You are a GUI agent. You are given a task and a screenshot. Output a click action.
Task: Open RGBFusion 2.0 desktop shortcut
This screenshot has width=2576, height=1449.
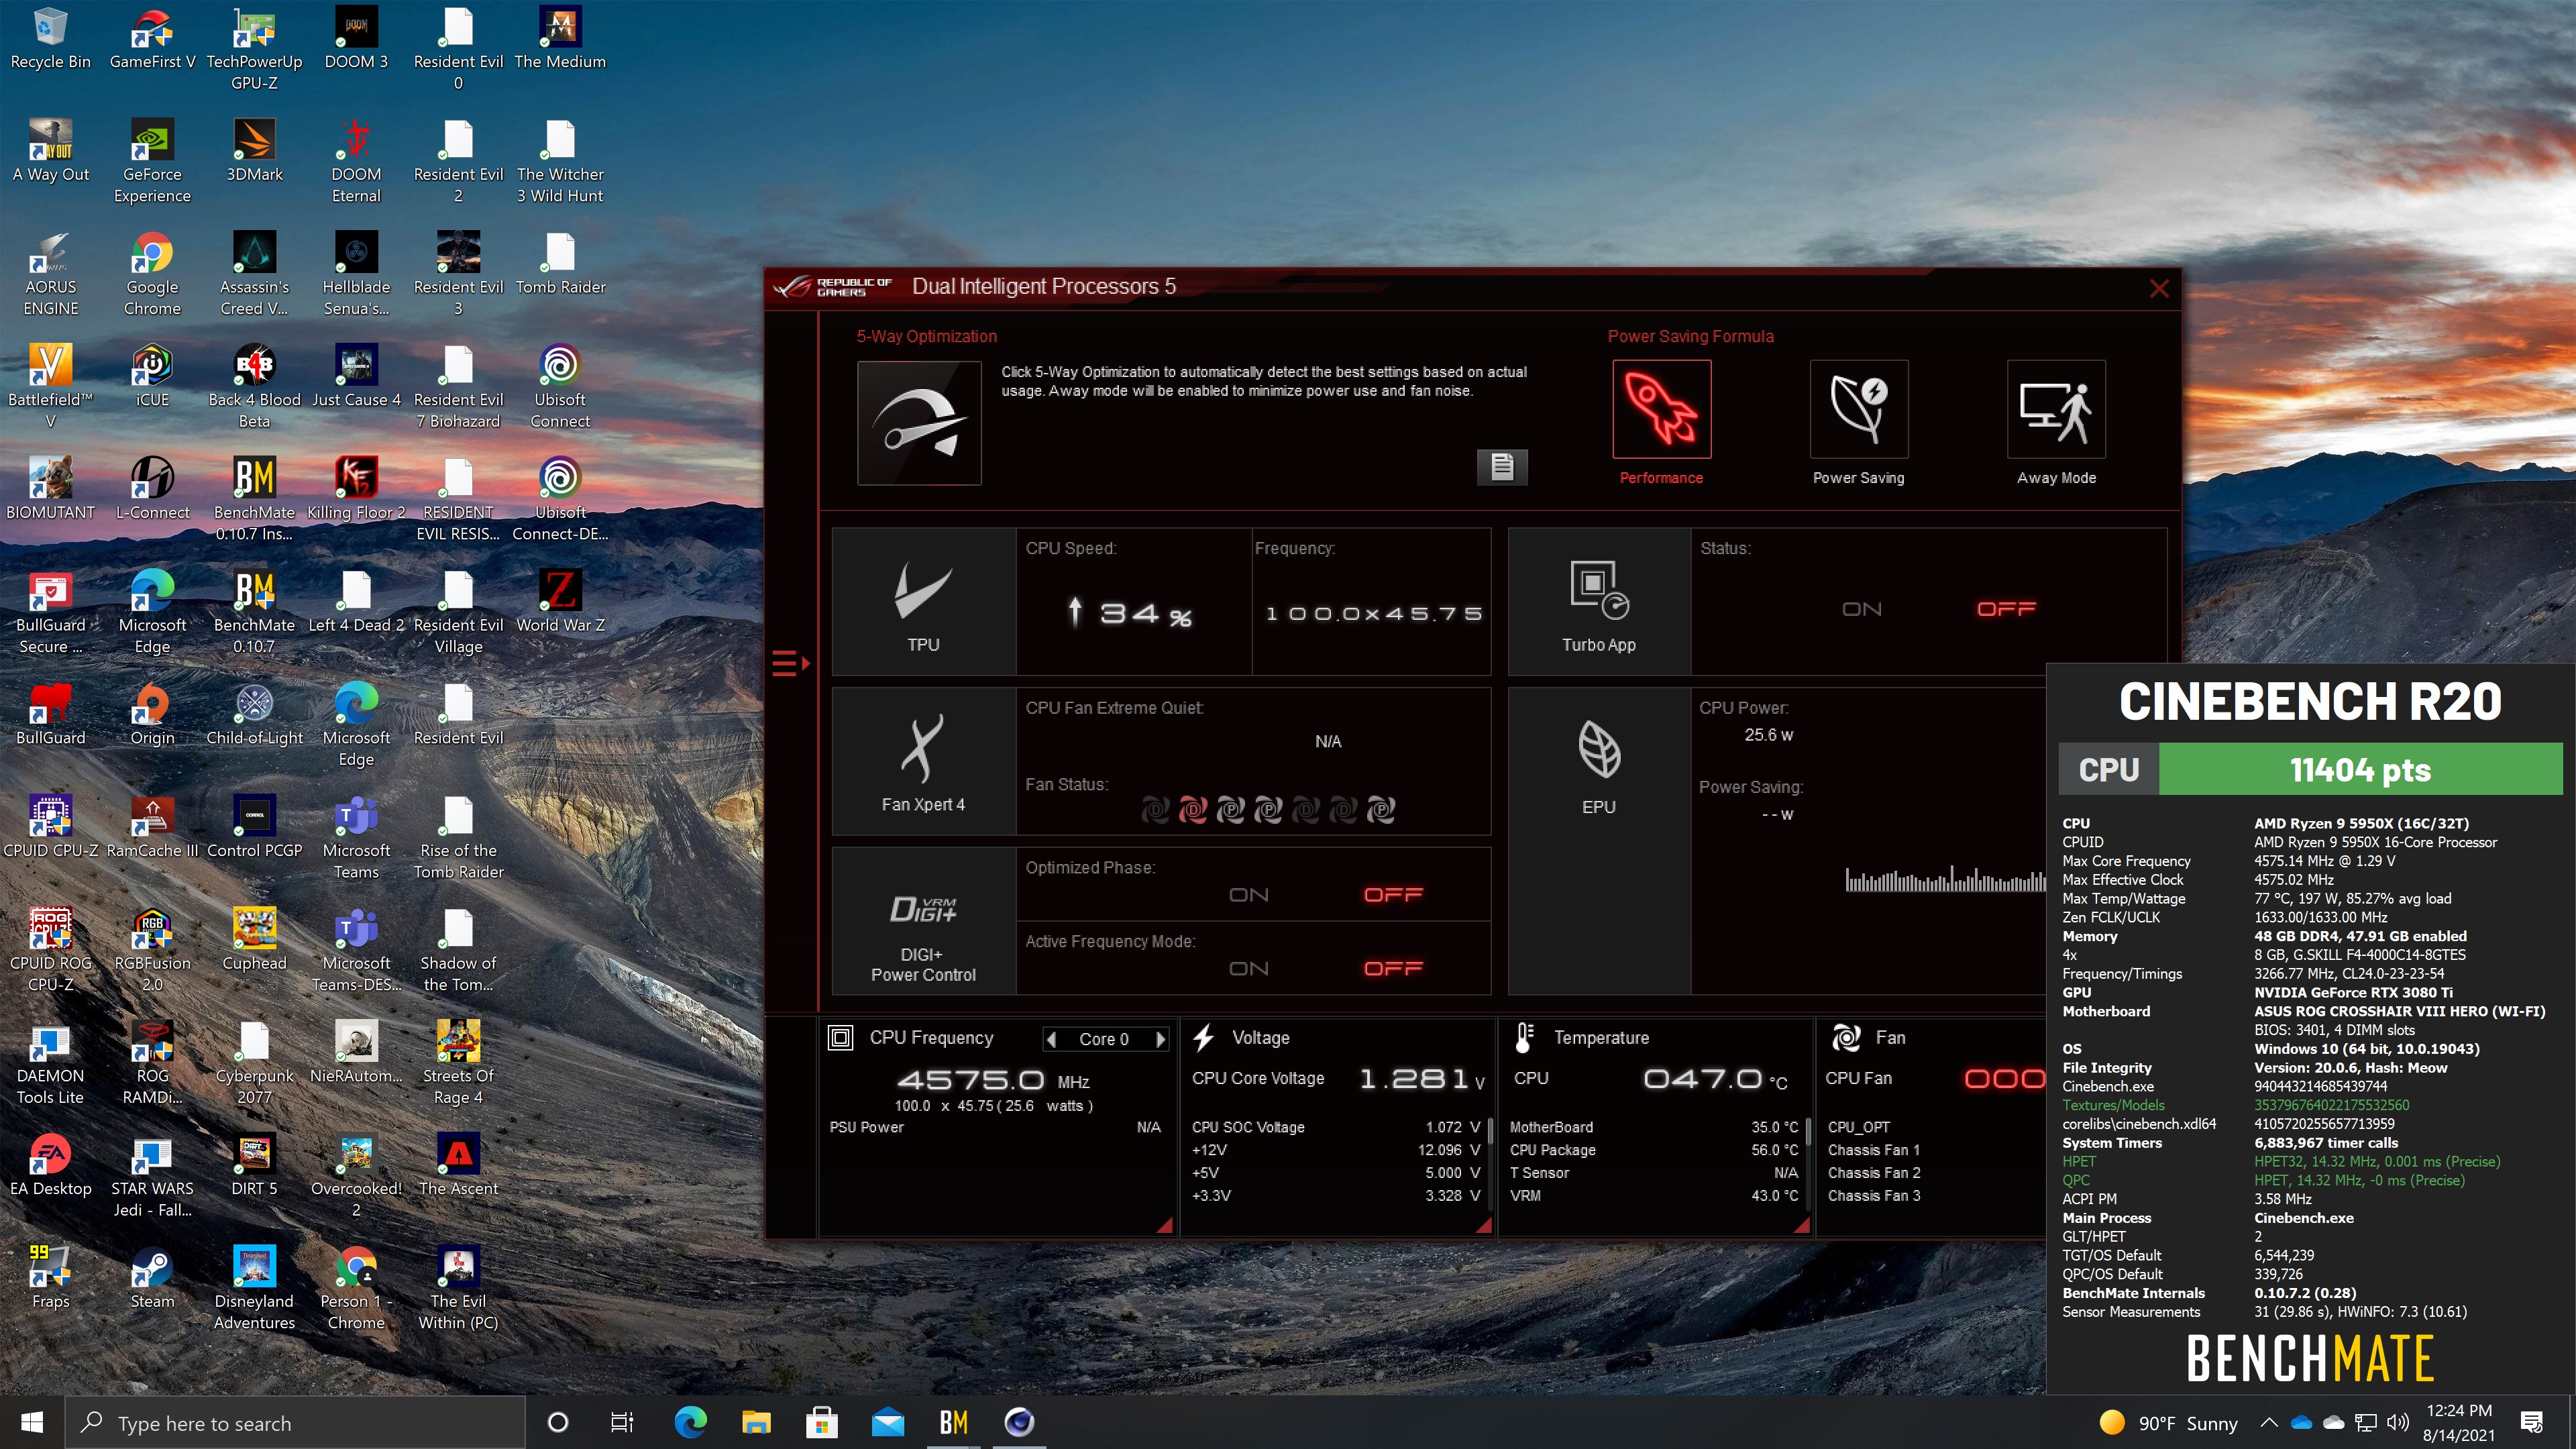(152, 950)
